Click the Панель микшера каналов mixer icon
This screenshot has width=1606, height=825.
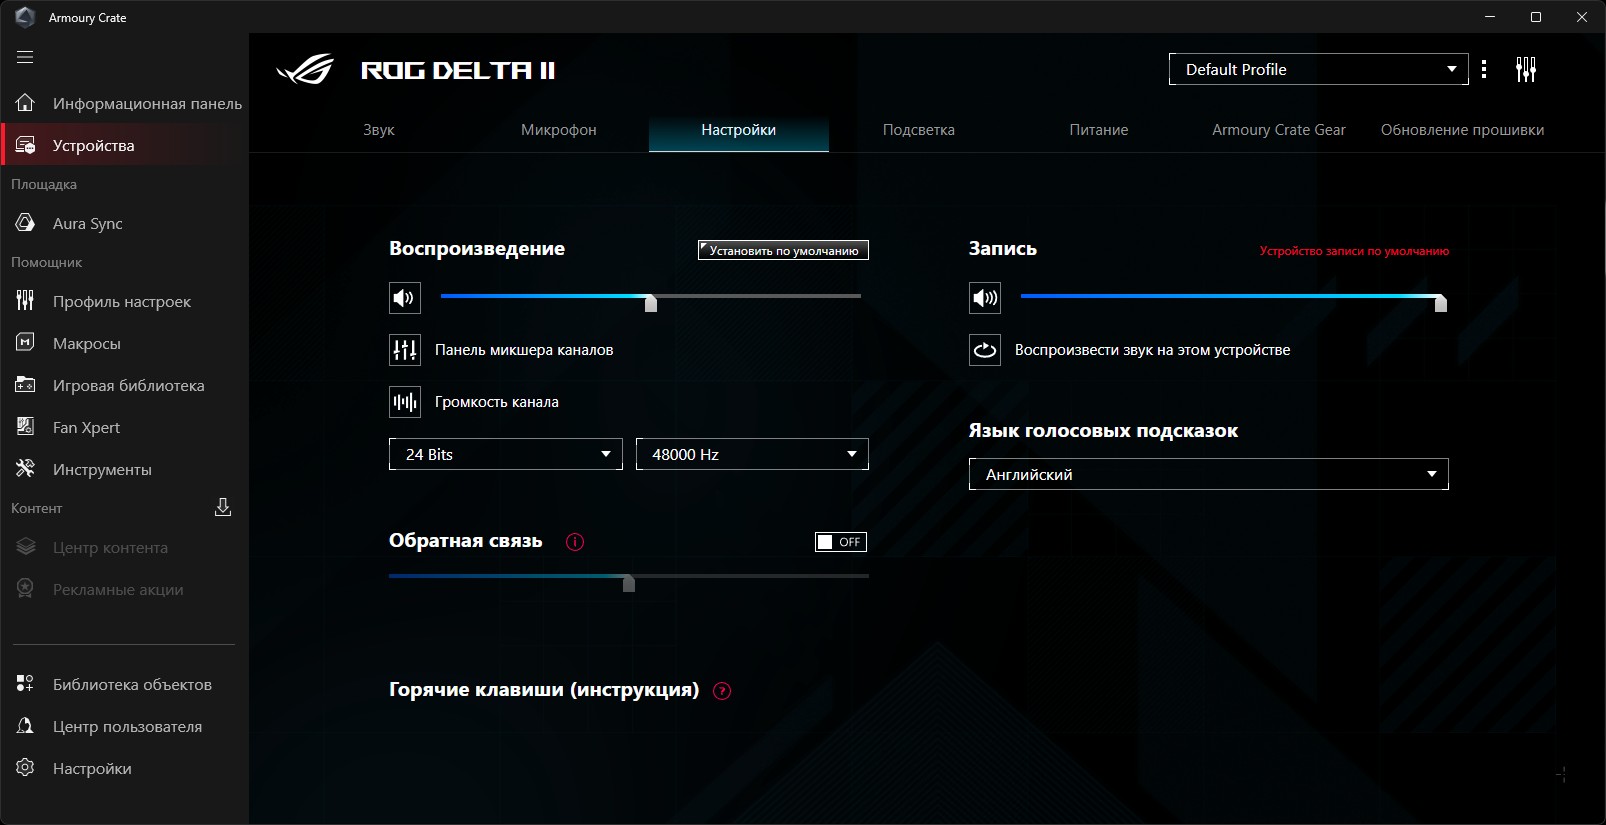(405, 350)
